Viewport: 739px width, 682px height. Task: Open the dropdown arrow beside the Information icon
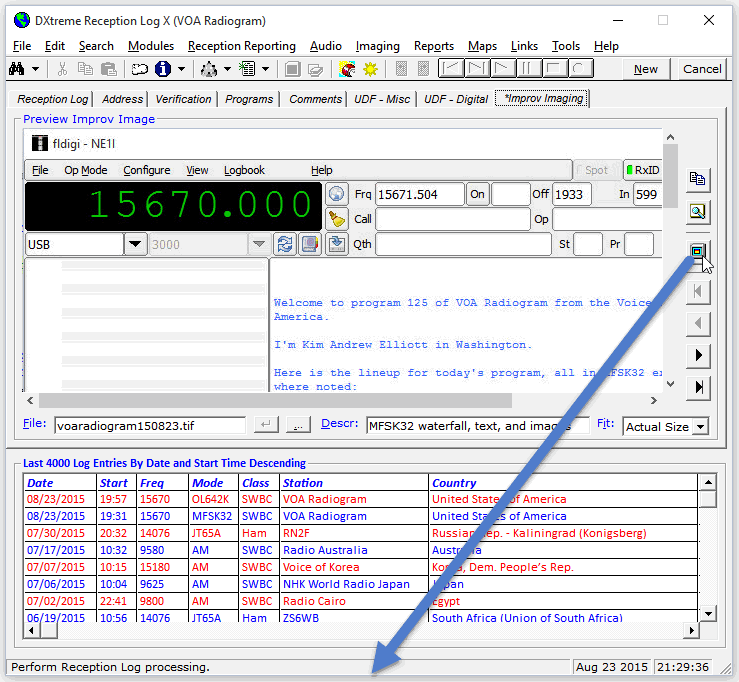[181, 69]
